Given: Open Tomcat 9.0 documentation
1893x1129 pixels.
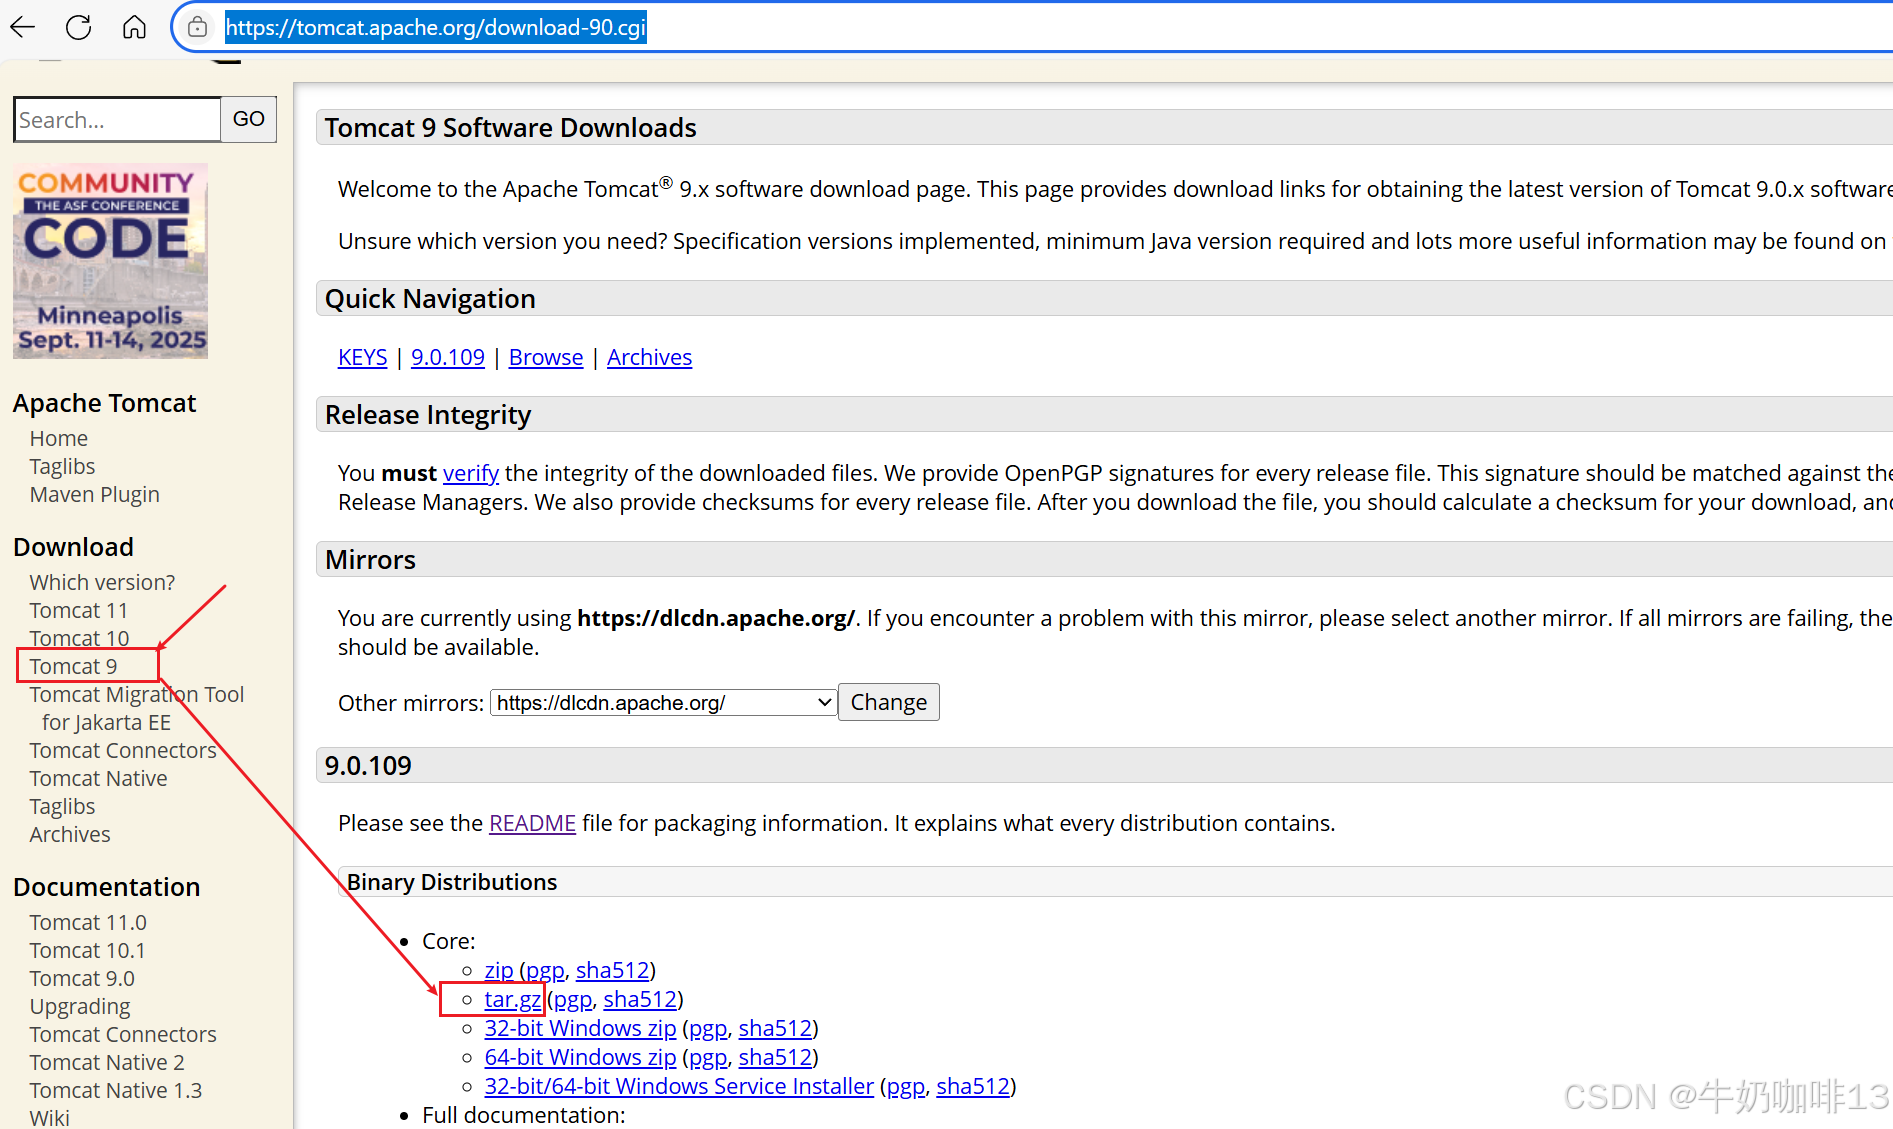Looking at the screenshot, I should coord(82,978).
